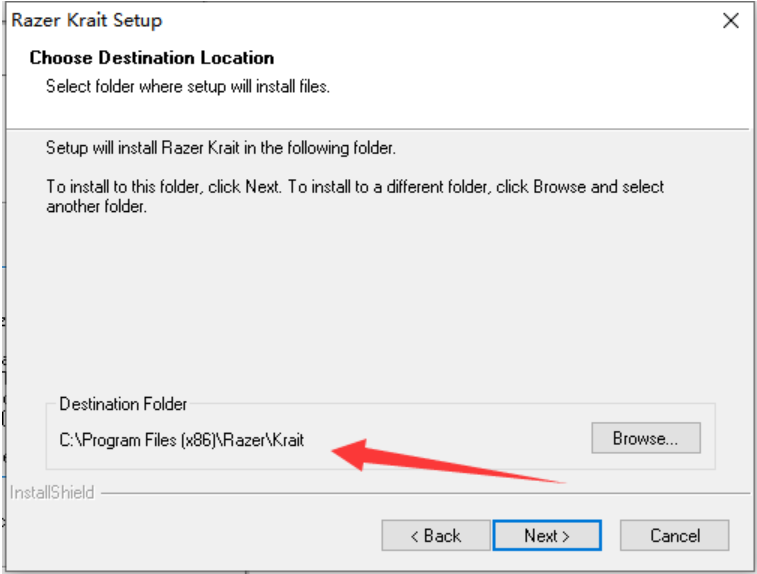This screenshot has height=574, width=757.
Task: Click the word Browse in the instruction text
Action: 559,187
